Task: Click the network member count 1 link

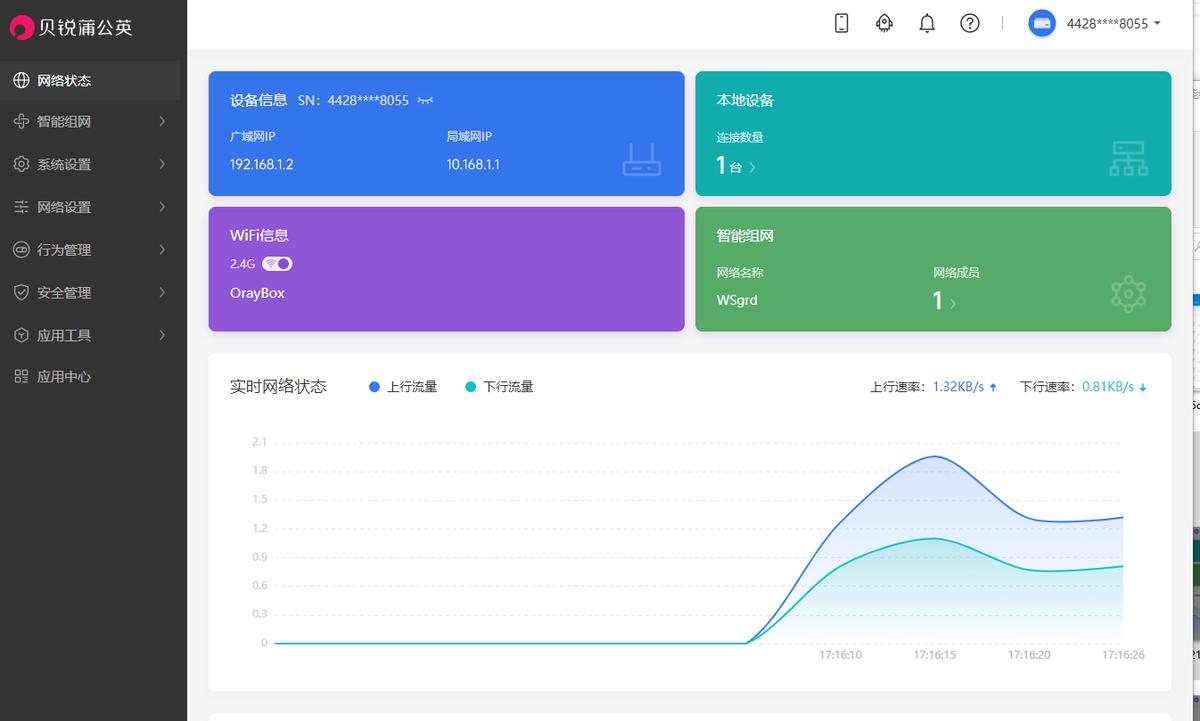Action: 940,300
